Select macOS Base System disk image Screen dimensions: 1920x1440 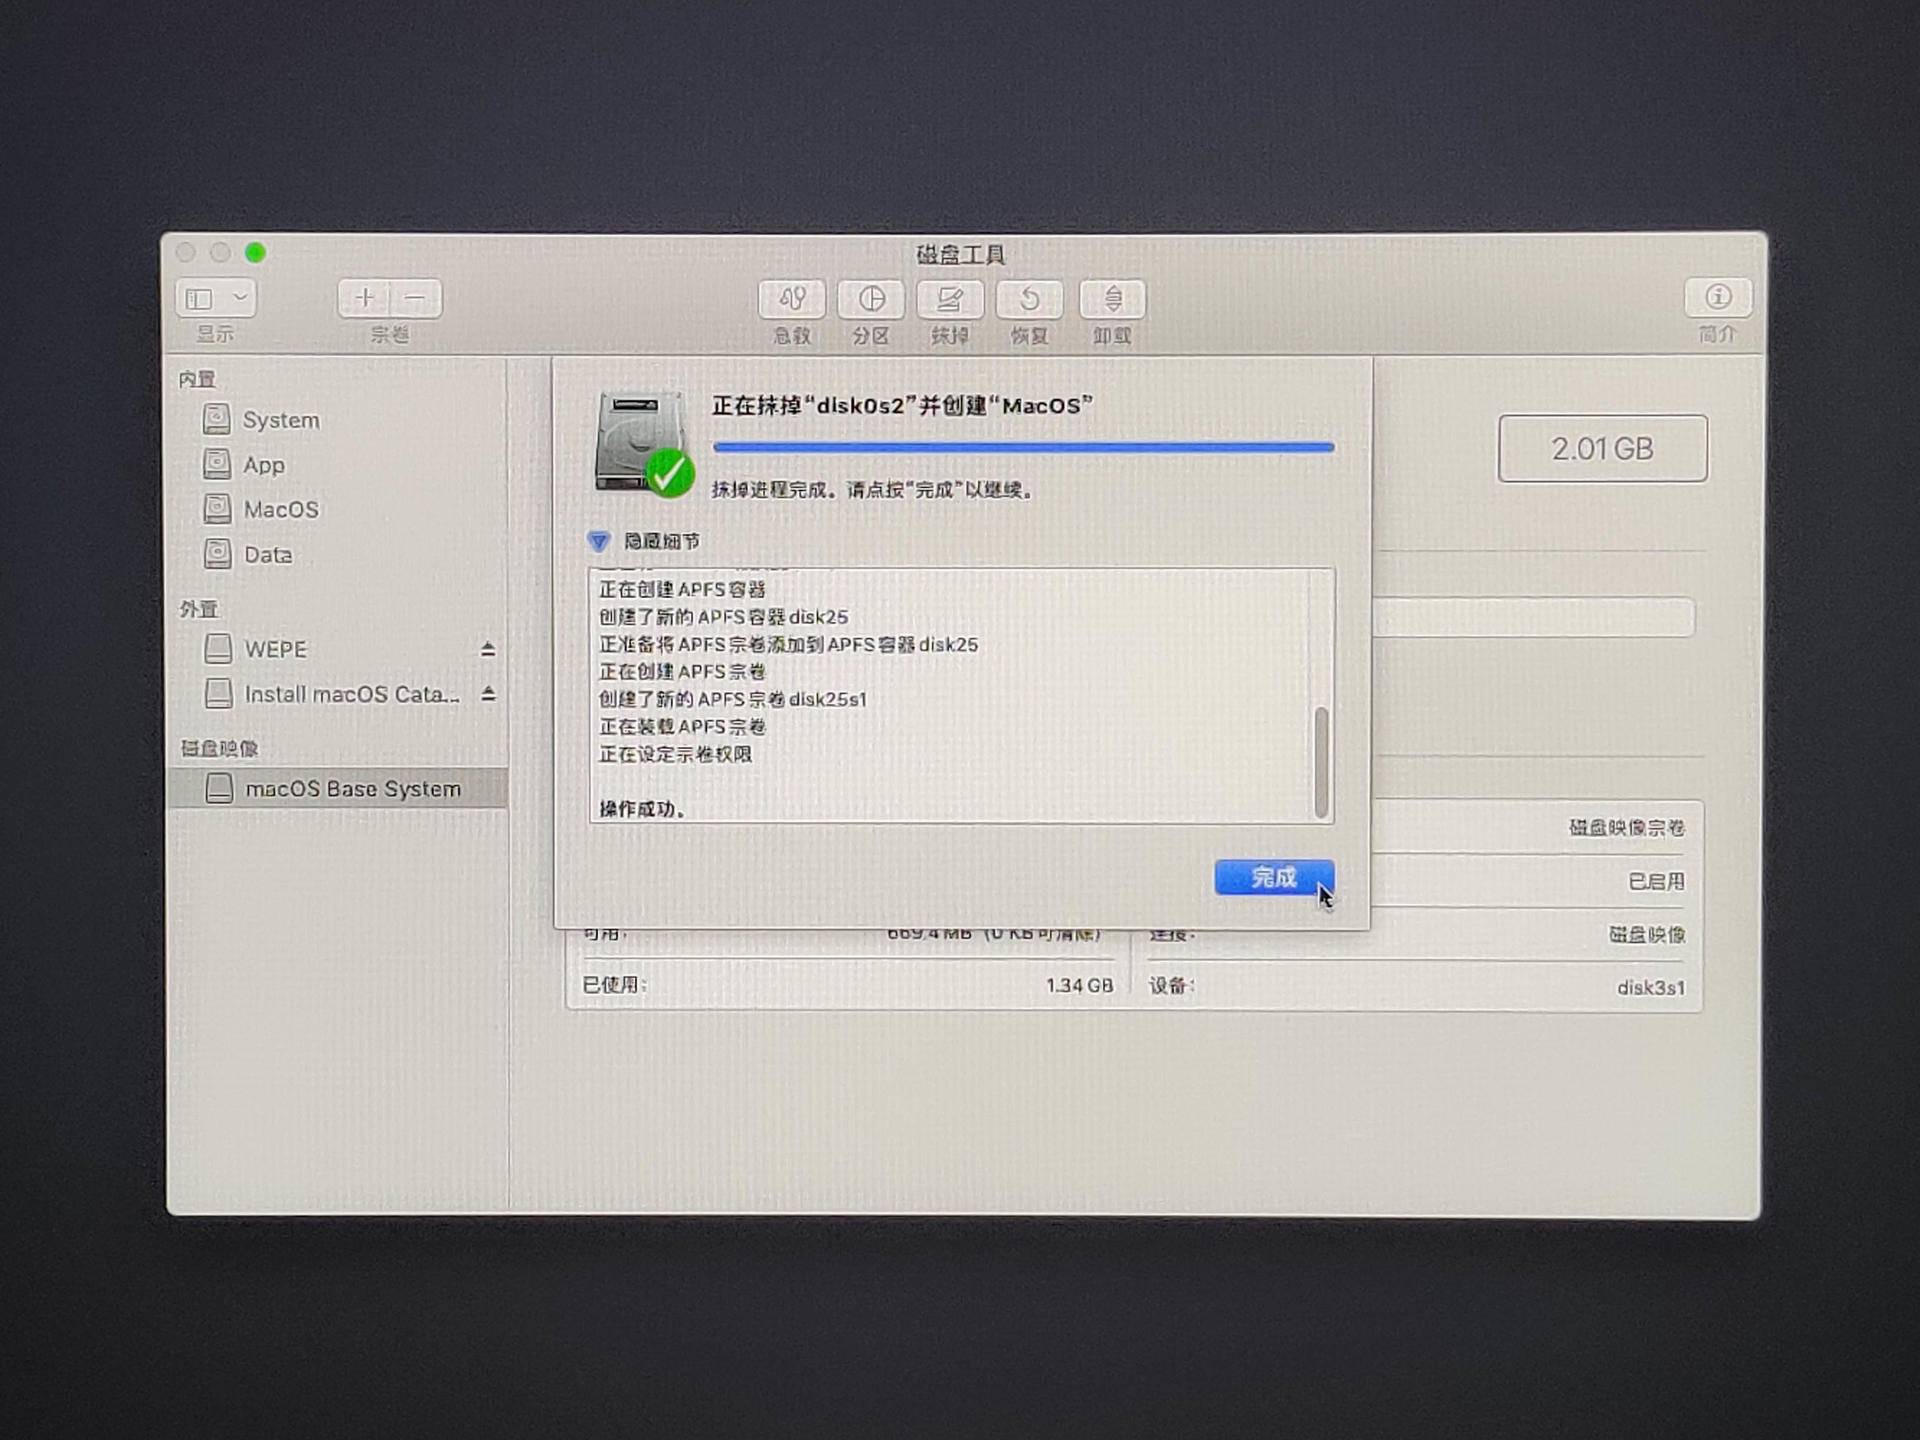[338, 789]
